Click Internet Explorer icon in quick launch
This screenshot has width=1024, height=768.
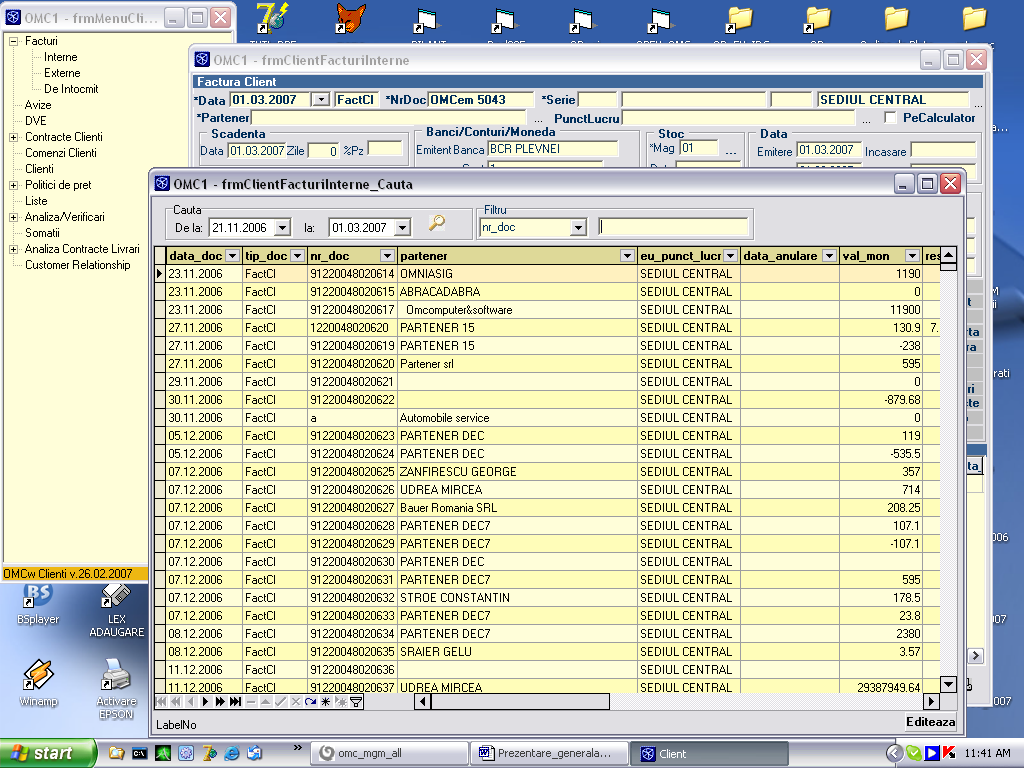tap(232, 753)
